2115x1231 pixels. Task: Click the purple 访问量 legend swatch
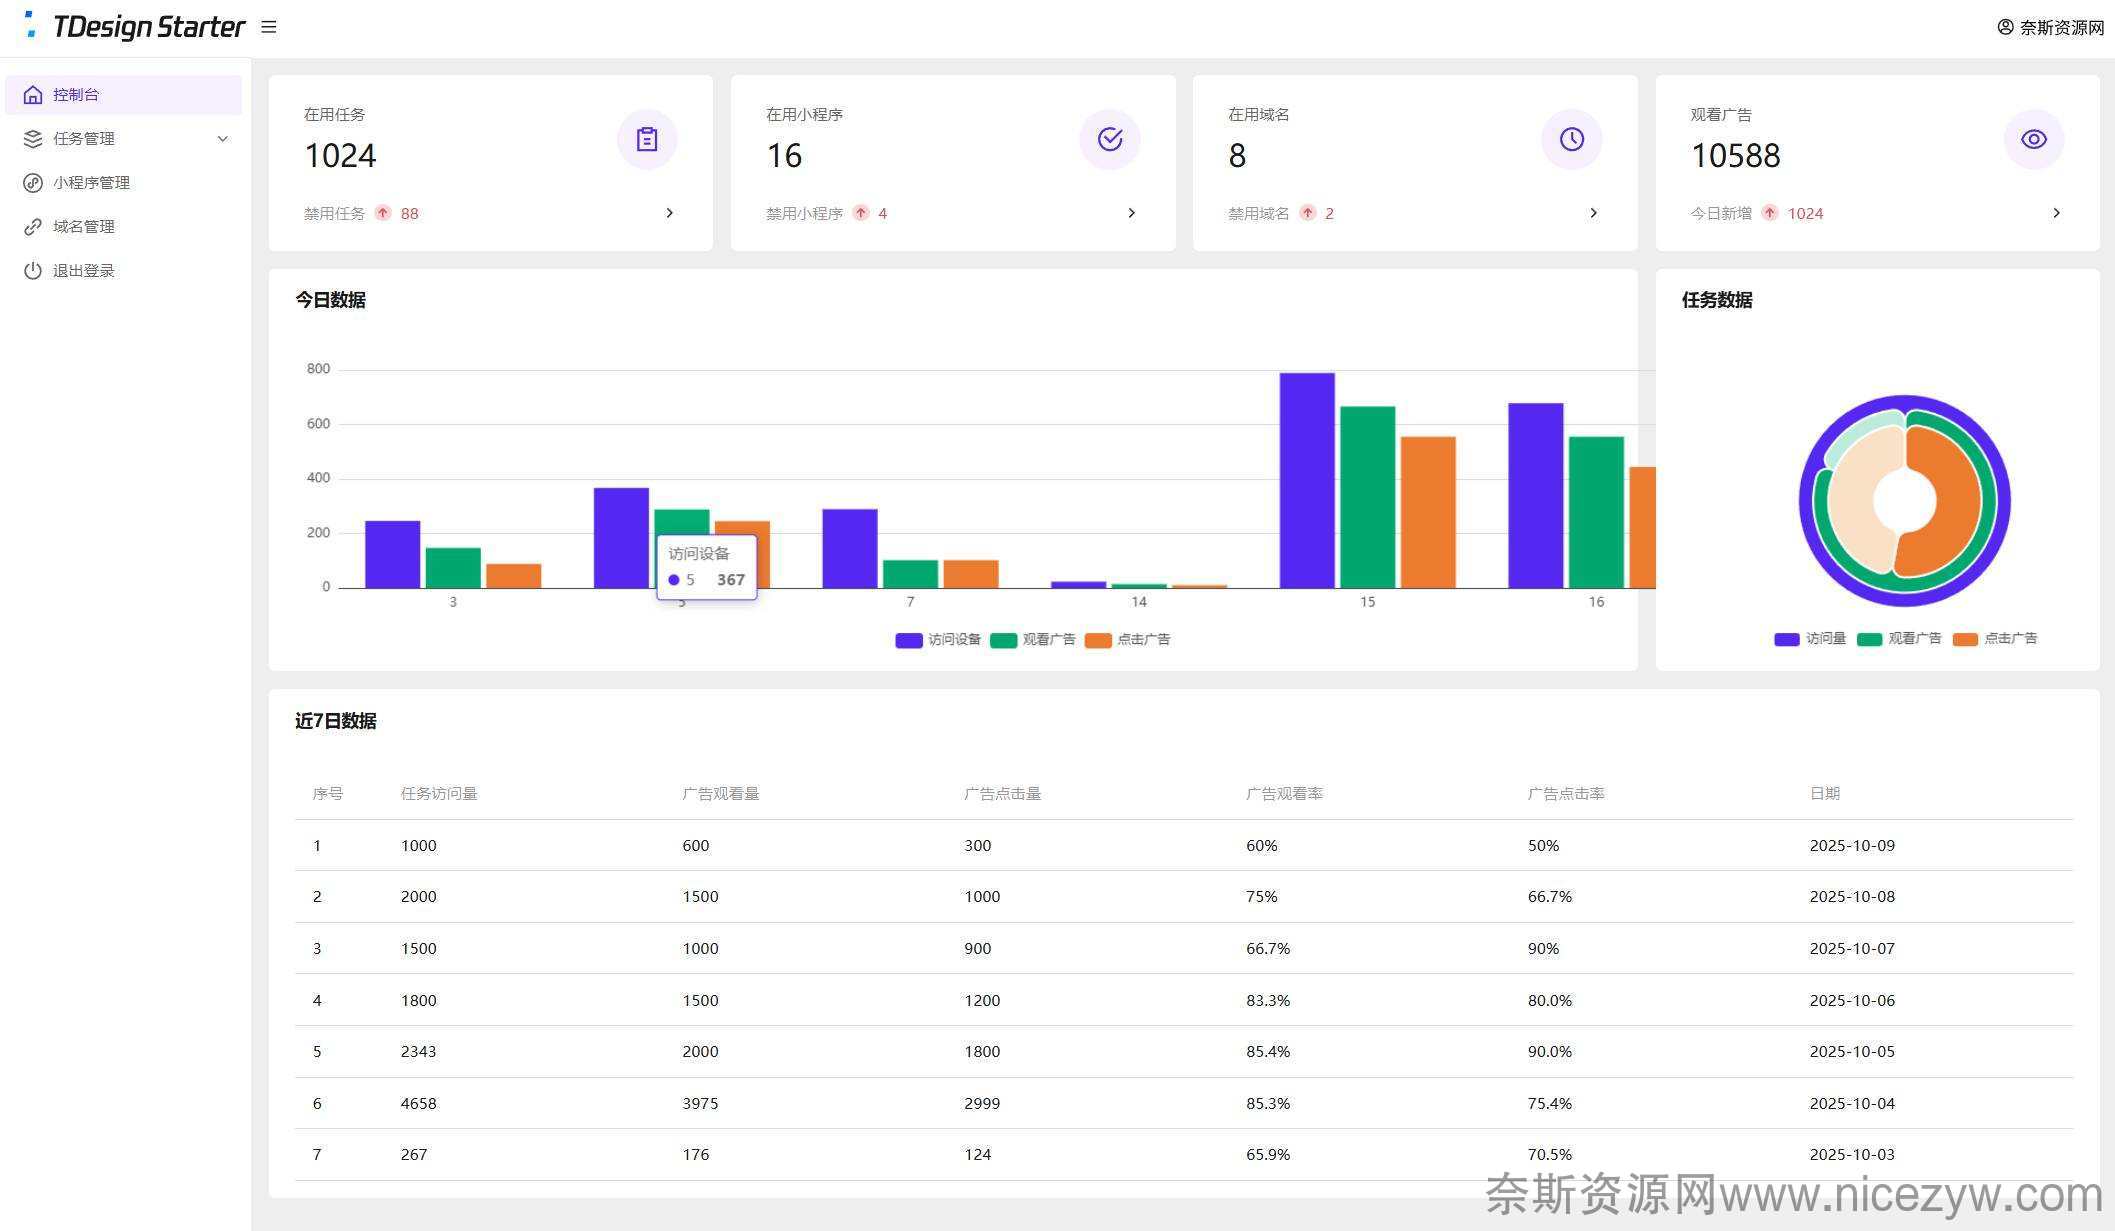(x=1786, y=639)
